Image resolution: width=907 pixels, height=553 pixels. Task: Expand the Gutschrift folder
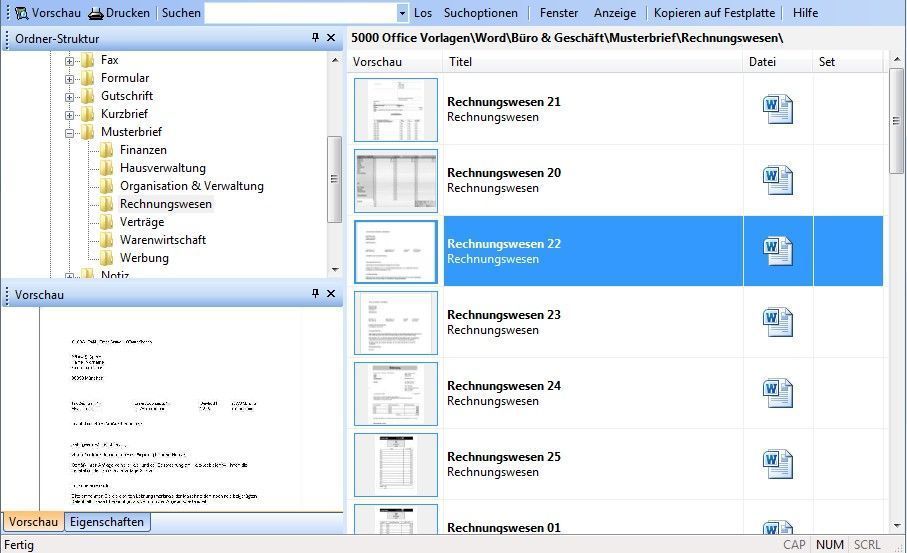point(70,96)
